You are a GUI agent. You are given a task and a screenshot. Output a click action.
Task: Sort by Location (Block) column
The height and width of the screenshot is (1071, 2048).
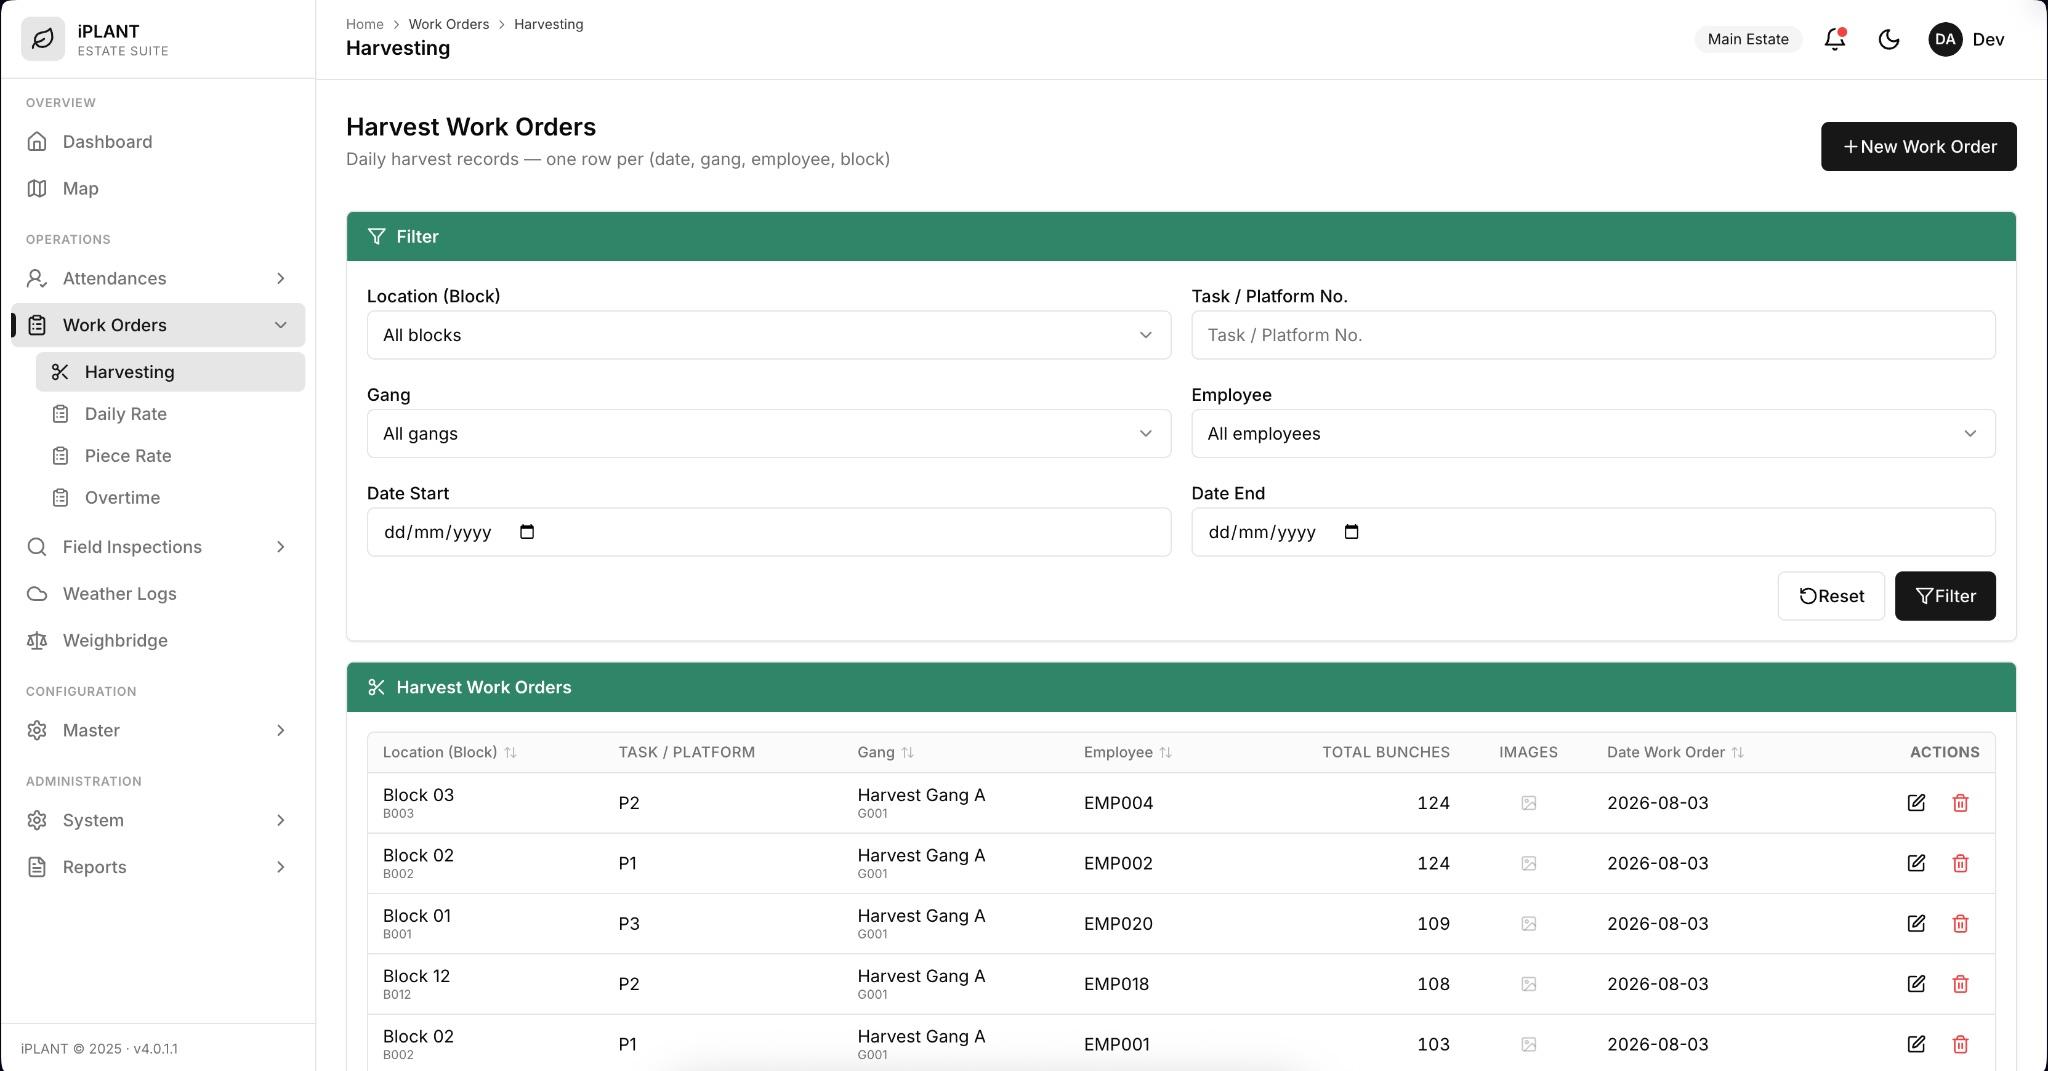[450, 752]
